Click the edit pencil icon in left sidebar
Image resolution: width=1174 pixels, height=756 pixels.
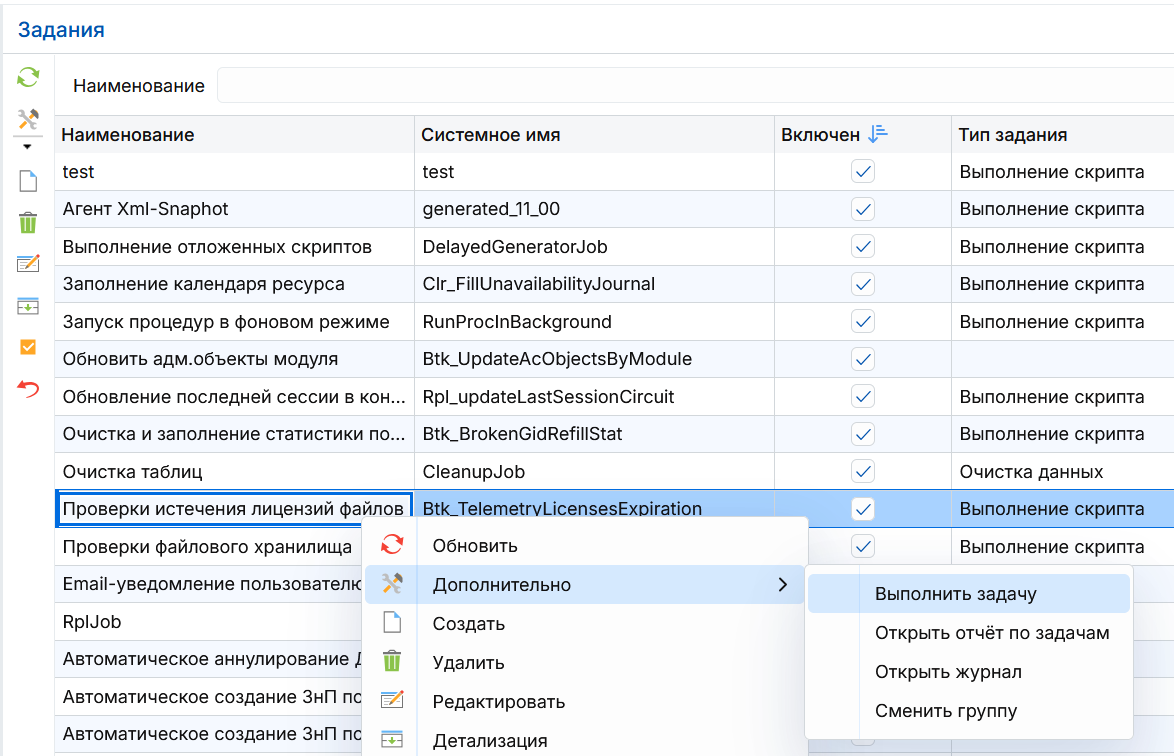point(28,264)
